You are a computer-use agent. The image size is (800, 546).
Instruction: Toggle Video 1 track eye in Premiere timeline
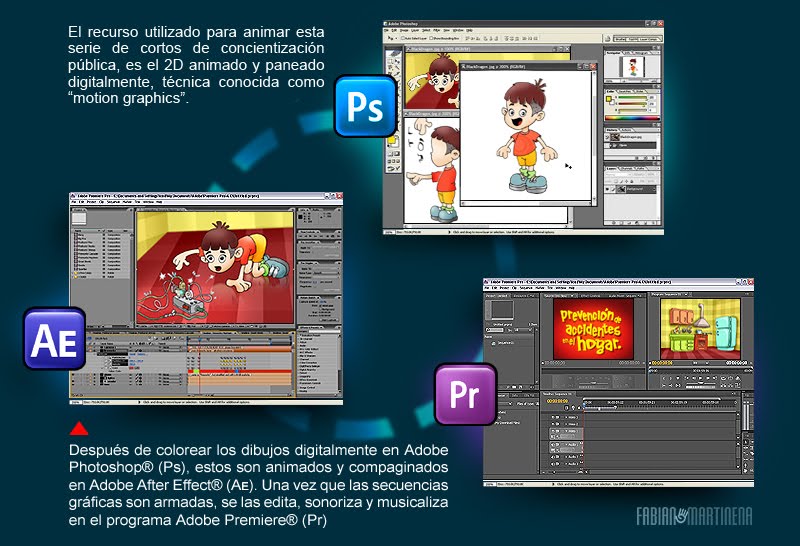click(553, 431)
